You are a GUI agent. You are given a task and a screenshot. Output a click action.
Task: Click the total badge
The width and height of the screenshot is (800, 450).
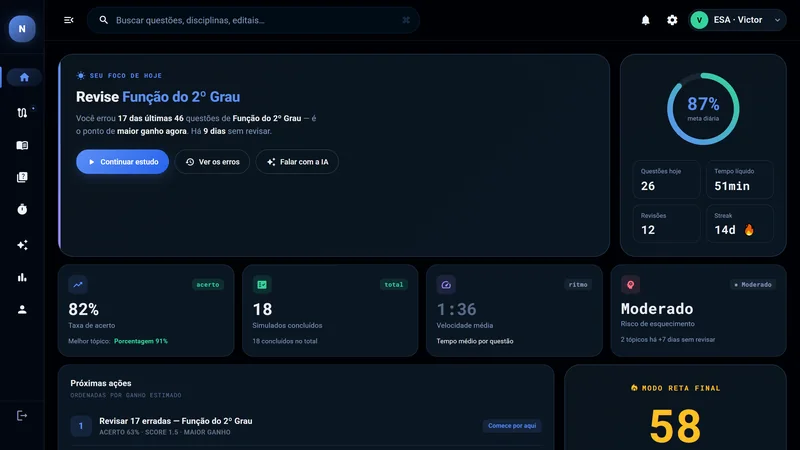point(393,285)
